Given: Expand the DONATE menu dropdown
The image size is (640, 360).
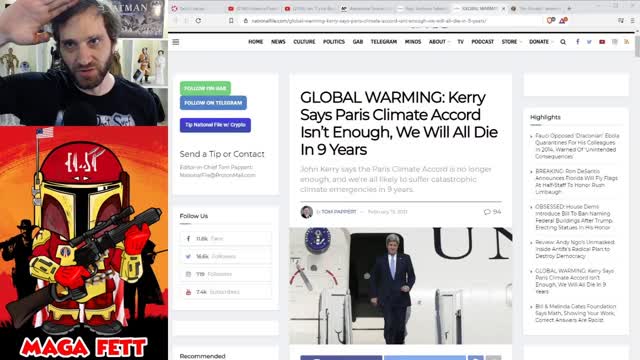Looking at the screenshot, I should (x=541, y=42).
